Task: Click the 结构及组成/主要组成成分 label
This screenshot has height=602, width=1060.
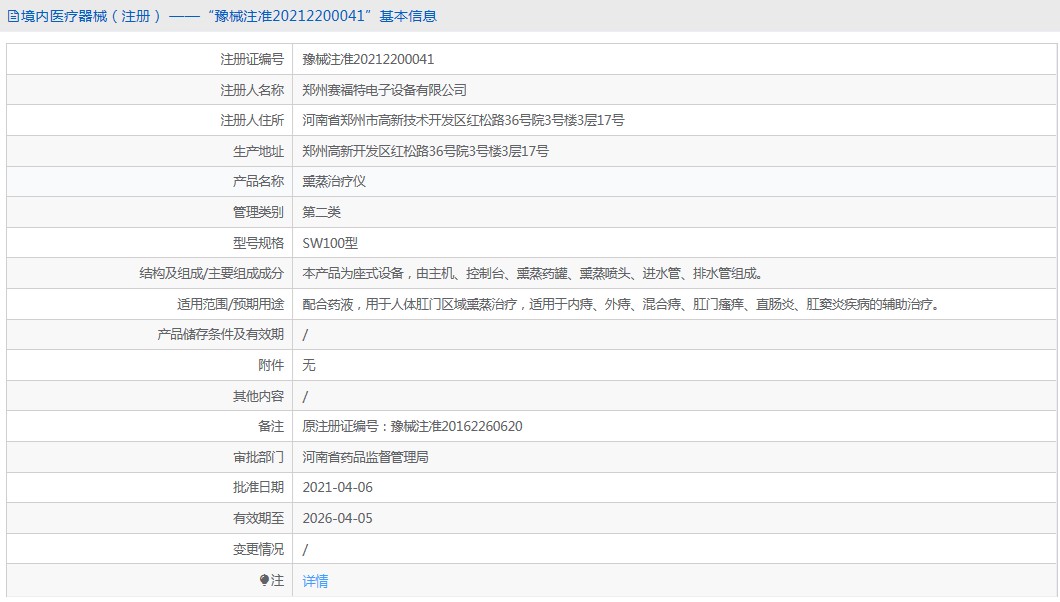Action: point(212,274)
